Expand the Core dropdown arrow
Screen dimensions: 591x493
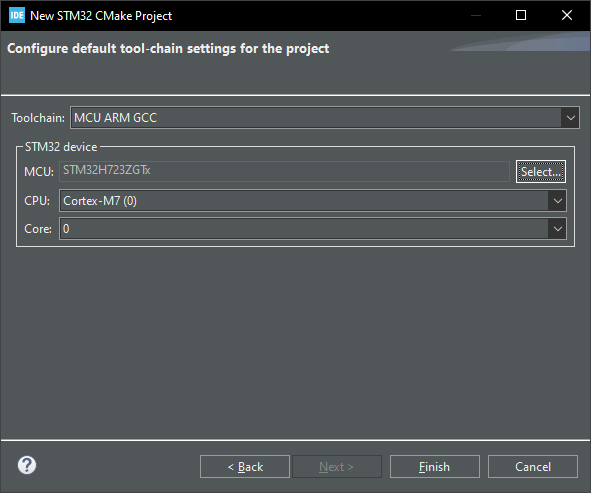click(x=557, y=228)
